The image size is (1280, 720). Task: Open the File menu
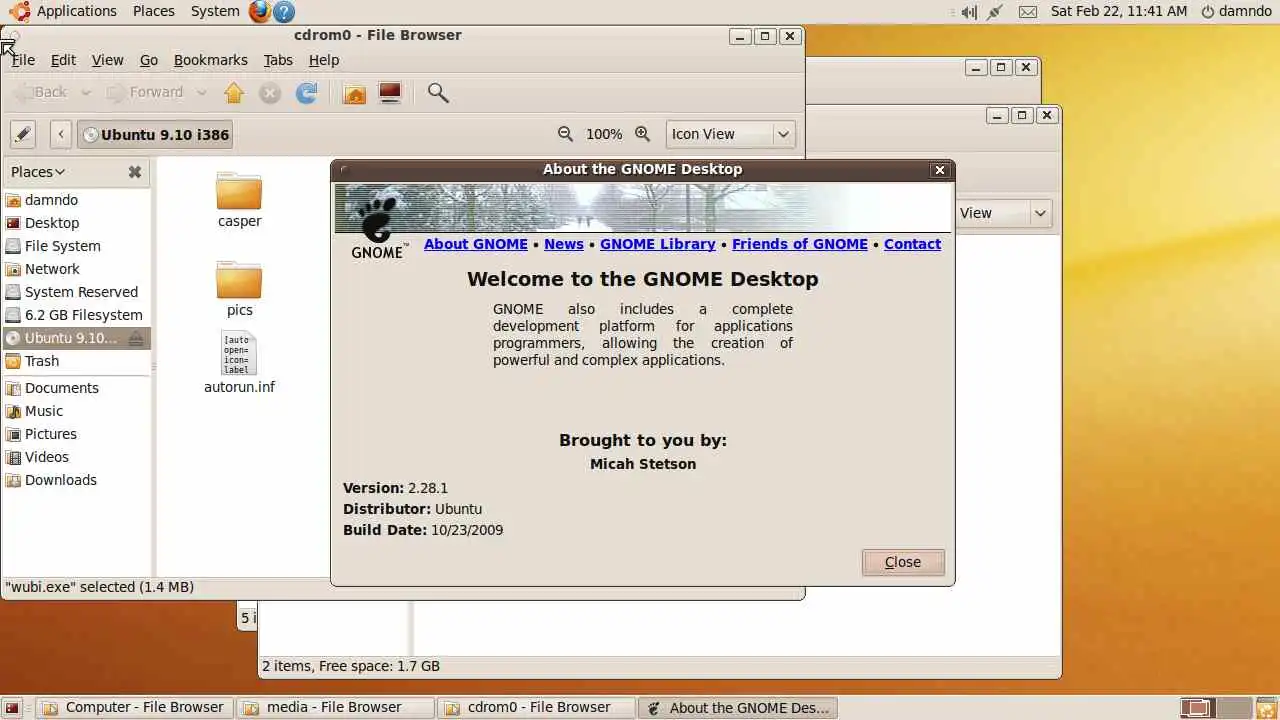pos(23,60)
